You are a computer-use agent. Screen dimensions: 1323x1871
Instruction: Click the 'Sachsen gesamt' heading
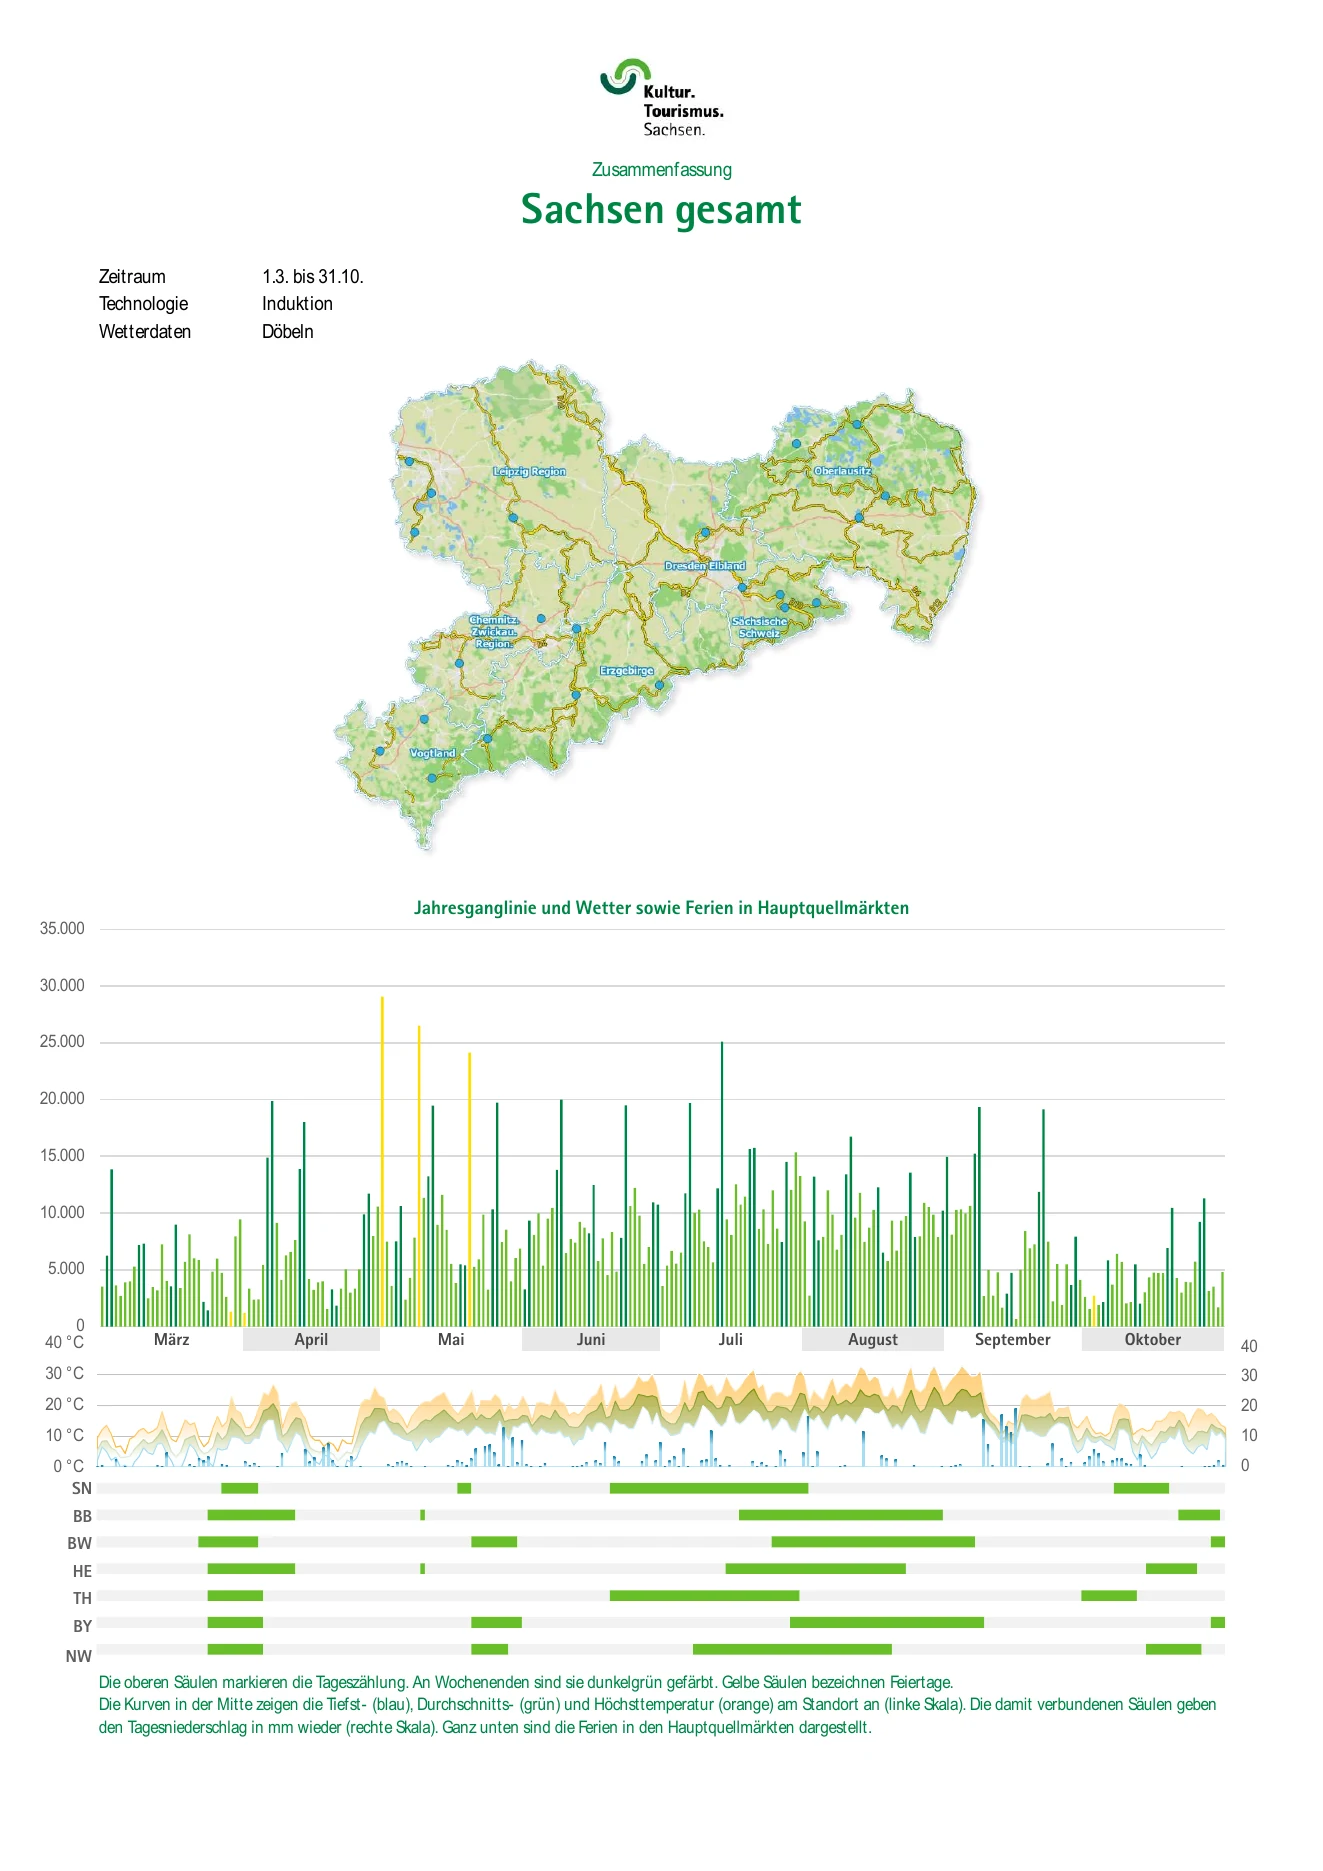(x=661, y=210)
